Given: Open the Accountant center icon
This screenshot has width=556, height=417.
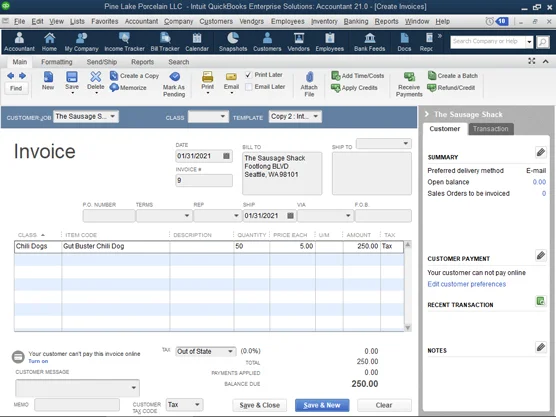Looking at the screenshot, I should coord(19,41).
